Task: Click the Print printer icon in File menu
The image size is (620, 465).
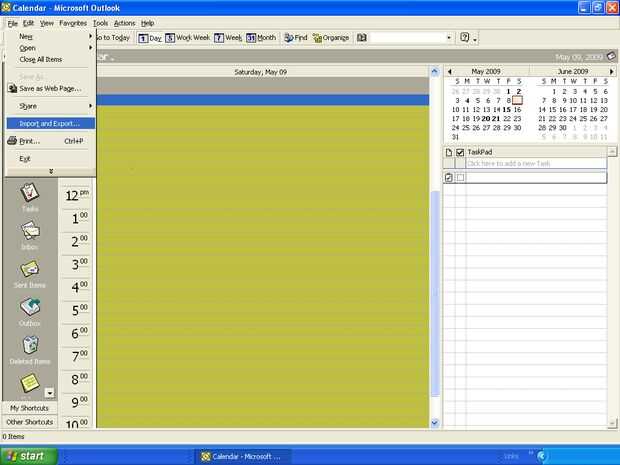Action: (x=12, y=141)
